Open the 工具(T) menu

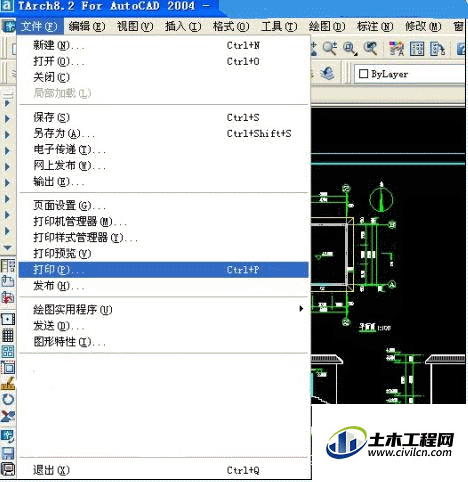point(279,26)
